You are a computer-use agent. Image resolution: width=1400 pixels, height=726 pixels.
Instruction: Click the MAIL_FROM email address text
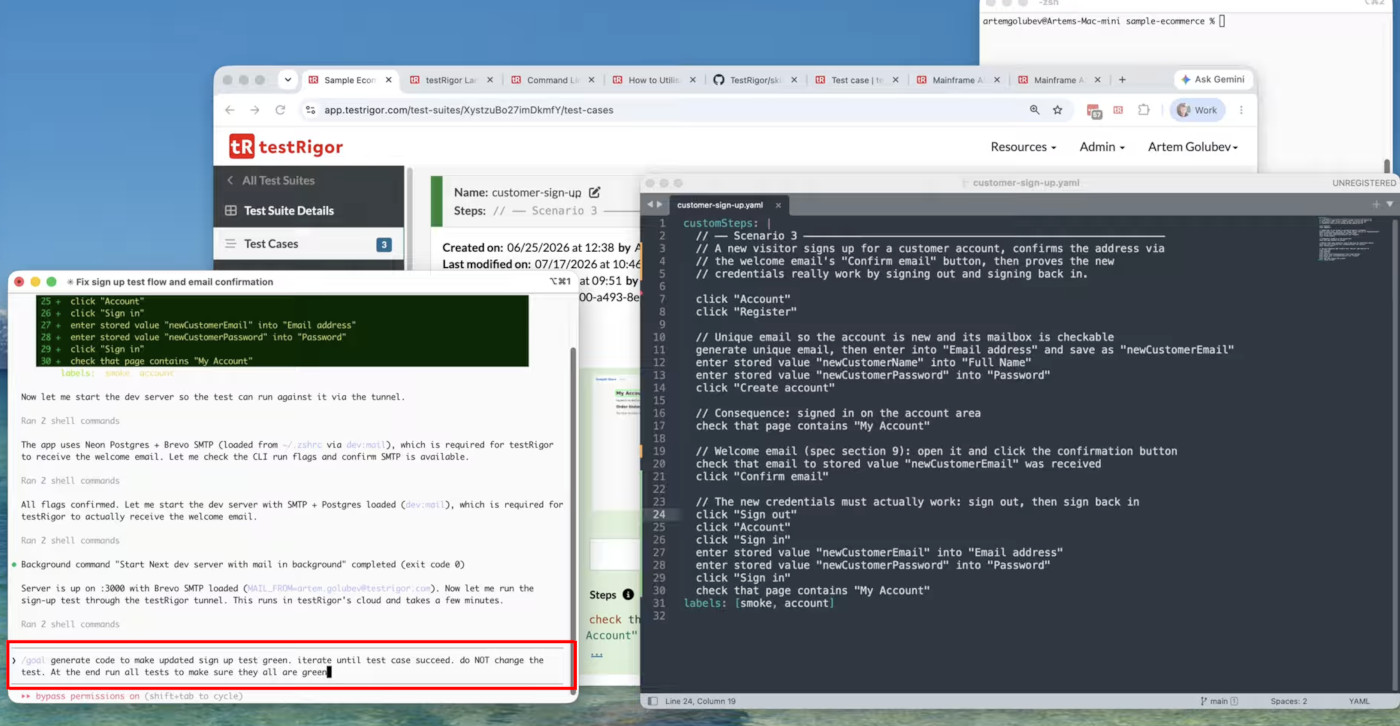click(x=339, y=588)
